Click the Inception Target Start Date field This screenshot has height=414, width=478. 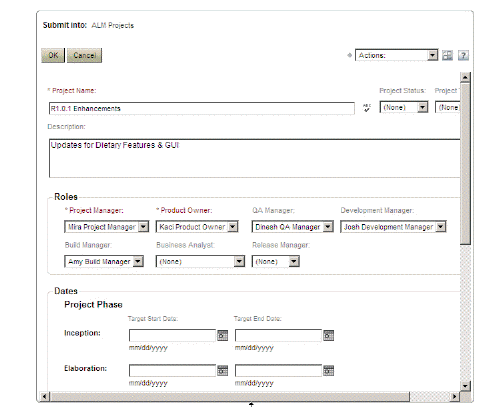[x=172, y=335]
